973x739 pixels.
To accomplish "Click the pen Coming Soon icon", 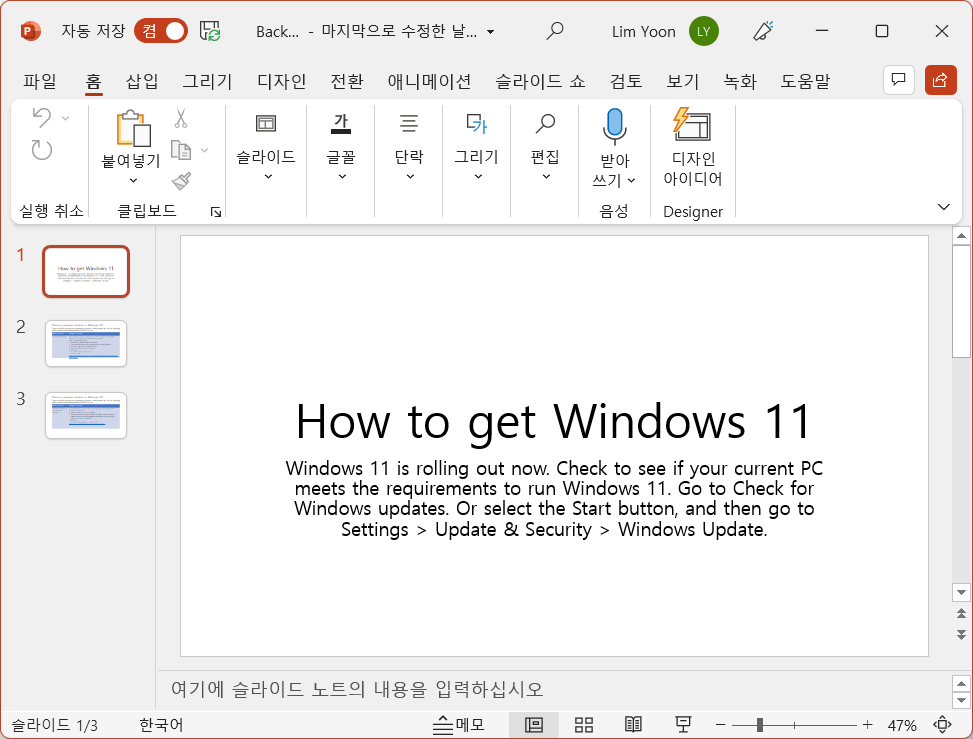I will [x=763, y=31].
